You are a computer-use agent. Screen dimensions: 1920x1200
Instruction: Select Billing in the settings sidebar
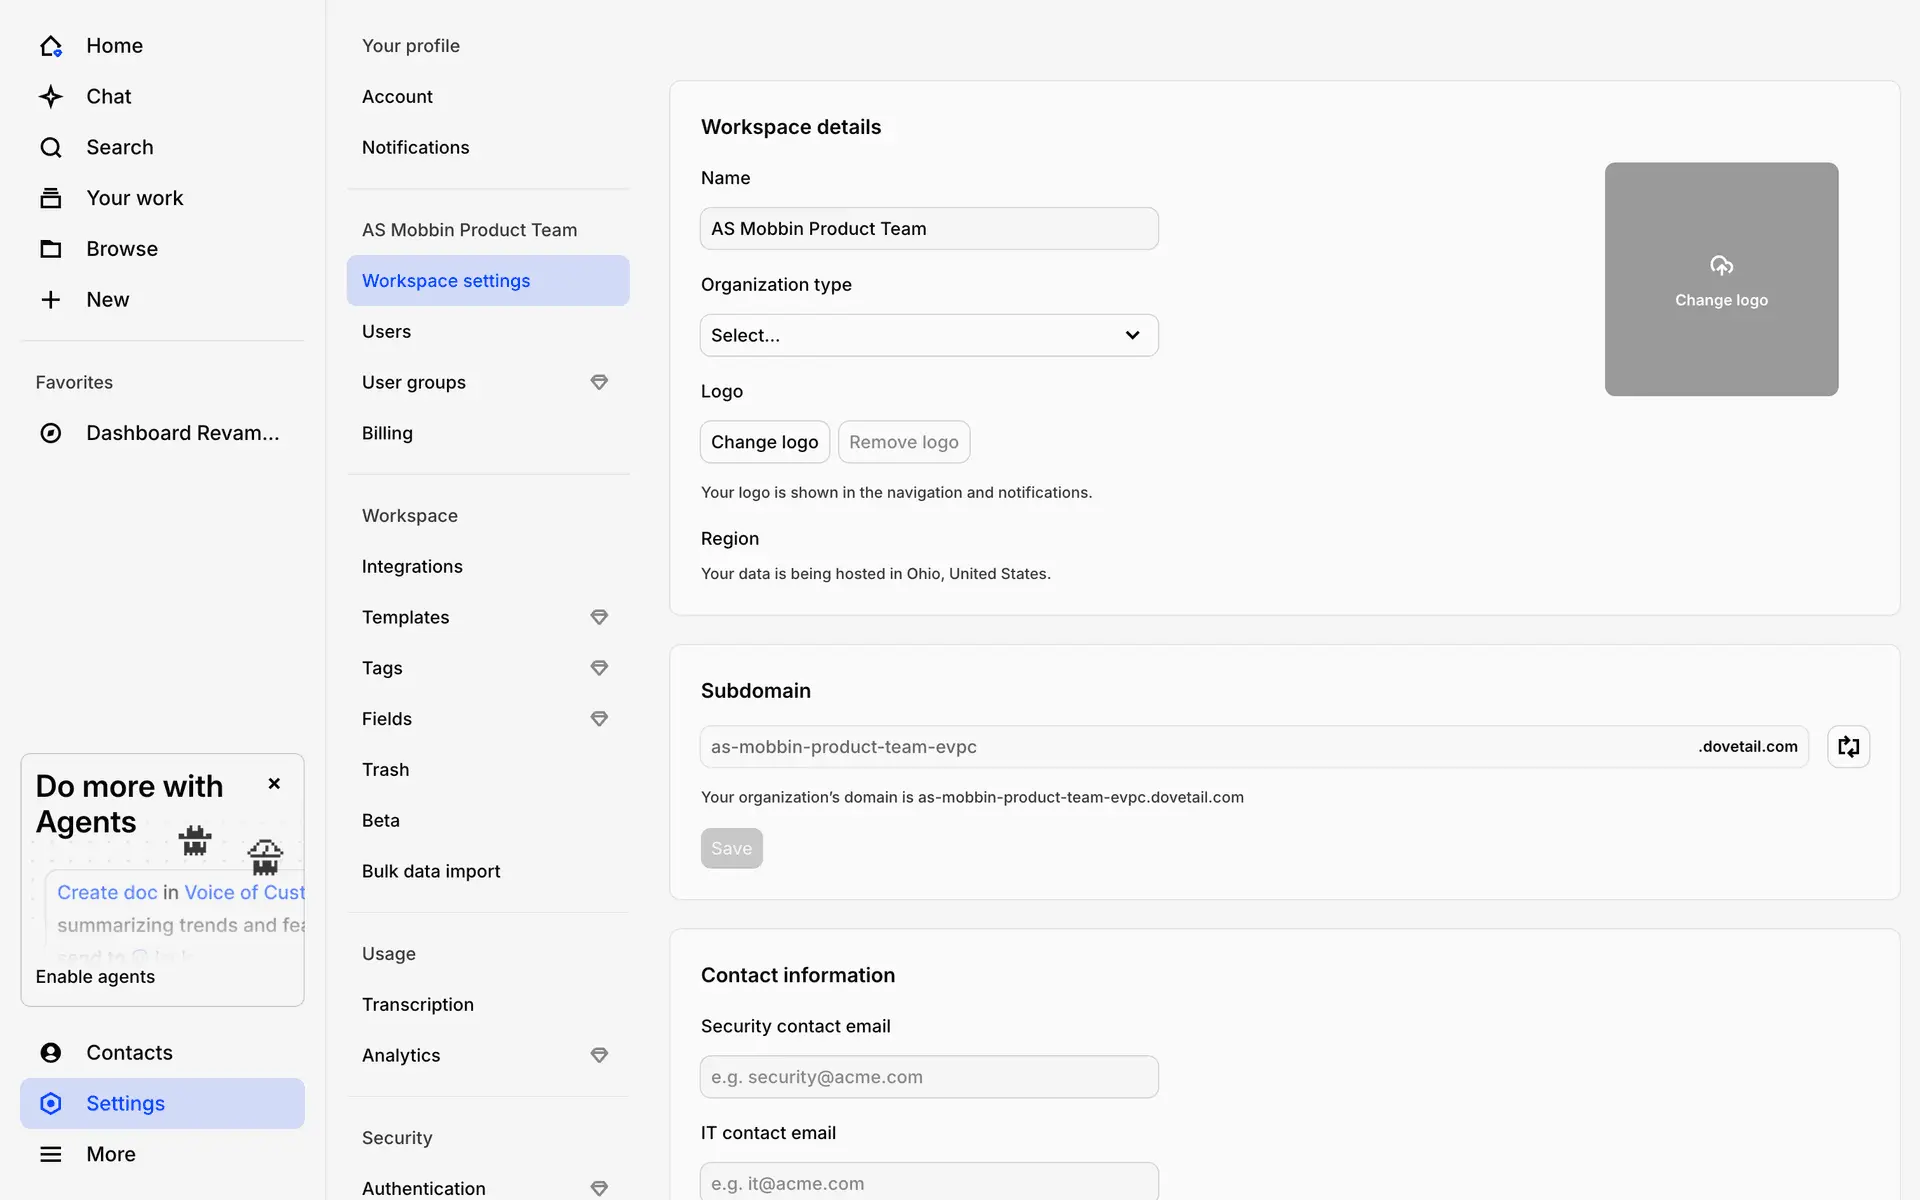coord(388,433)
